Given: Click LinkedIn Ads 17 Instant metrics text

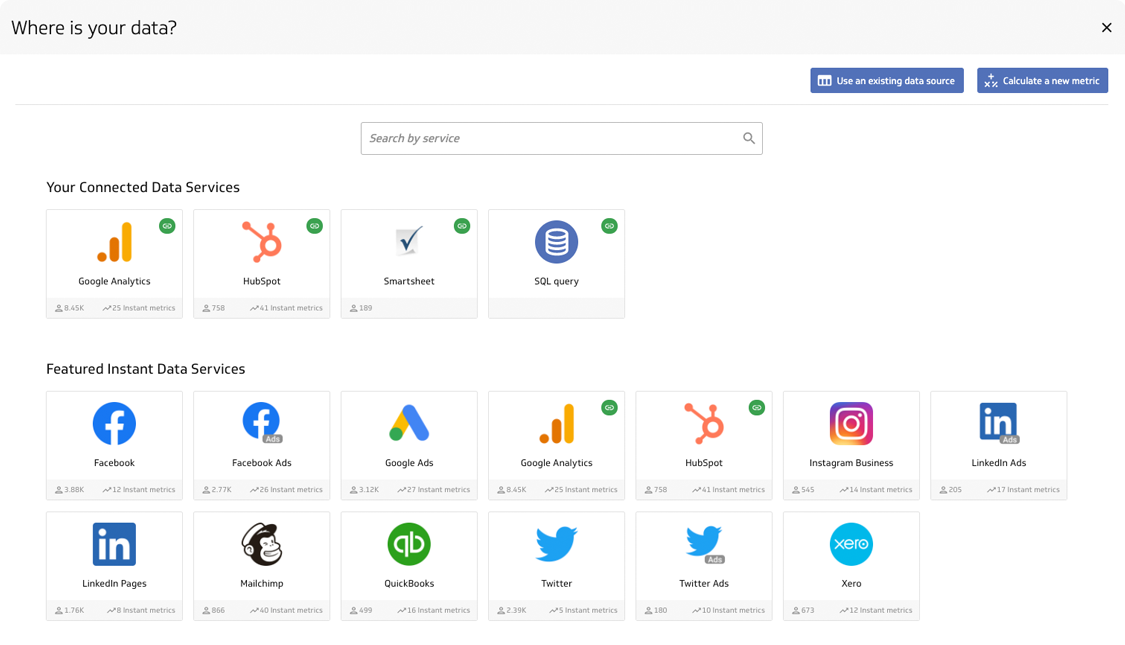Looking at the screenshot, I should click(1027, 490).
